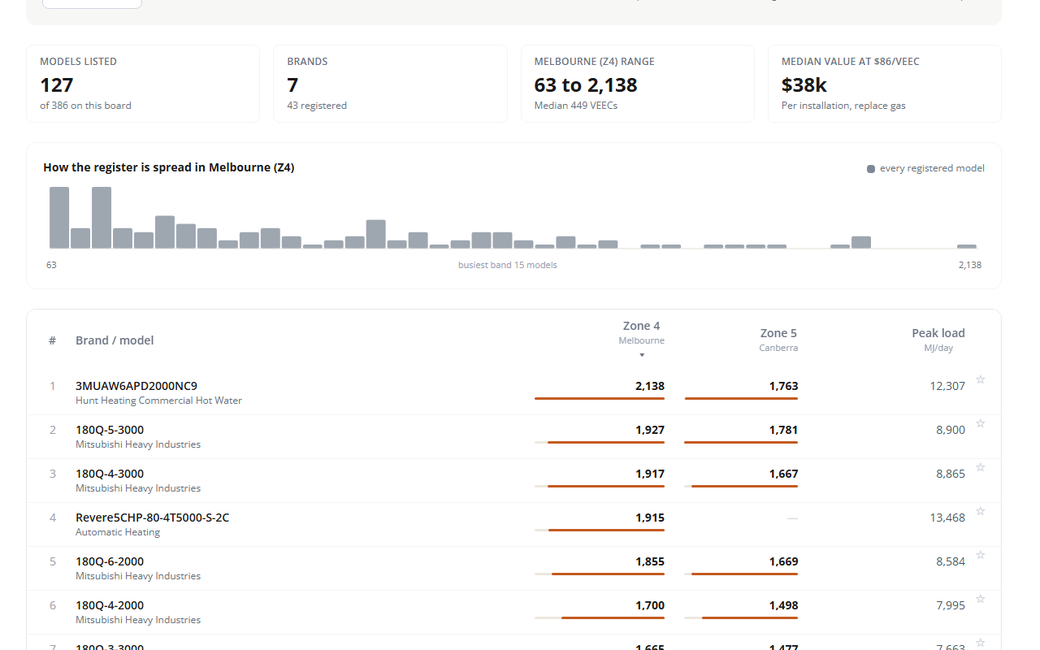This screenshot has height=650, width=1040.
Task: Open model 180Q-4-2000
Action: (109, 605)
